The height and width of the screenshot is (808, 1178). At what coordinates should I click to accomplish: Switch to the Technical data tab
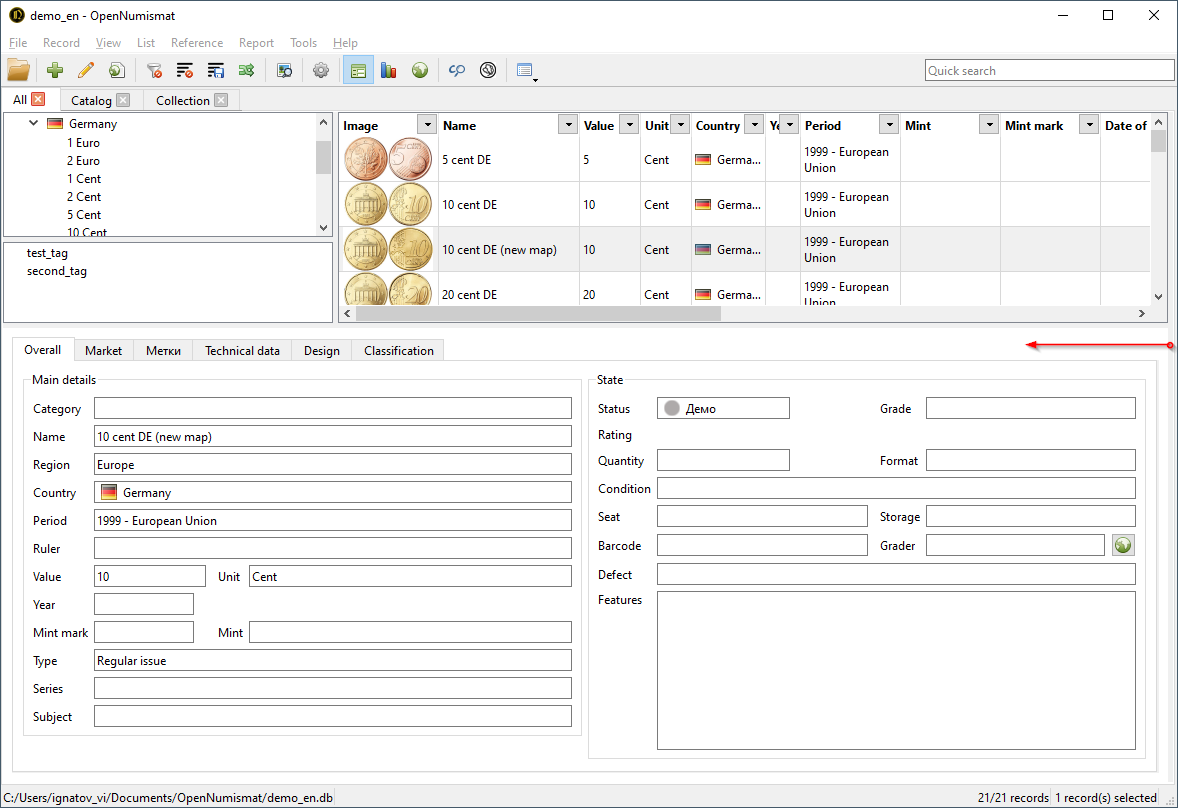coord(242,351)
